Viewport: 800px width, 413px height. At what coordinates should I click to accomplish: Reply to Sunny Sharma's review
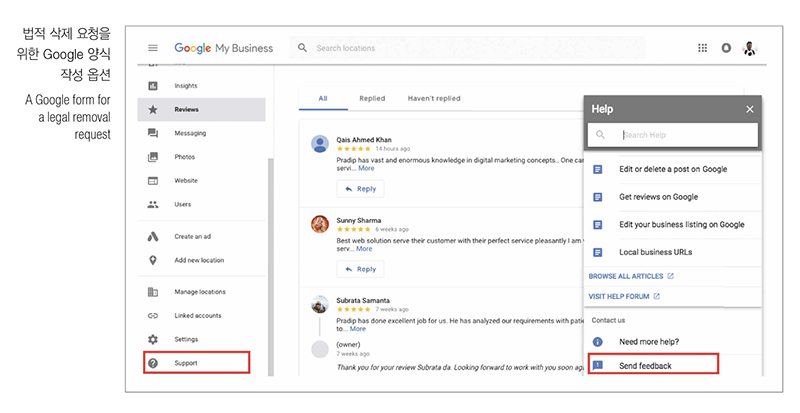pyautogui.click(x=360, y=269)
